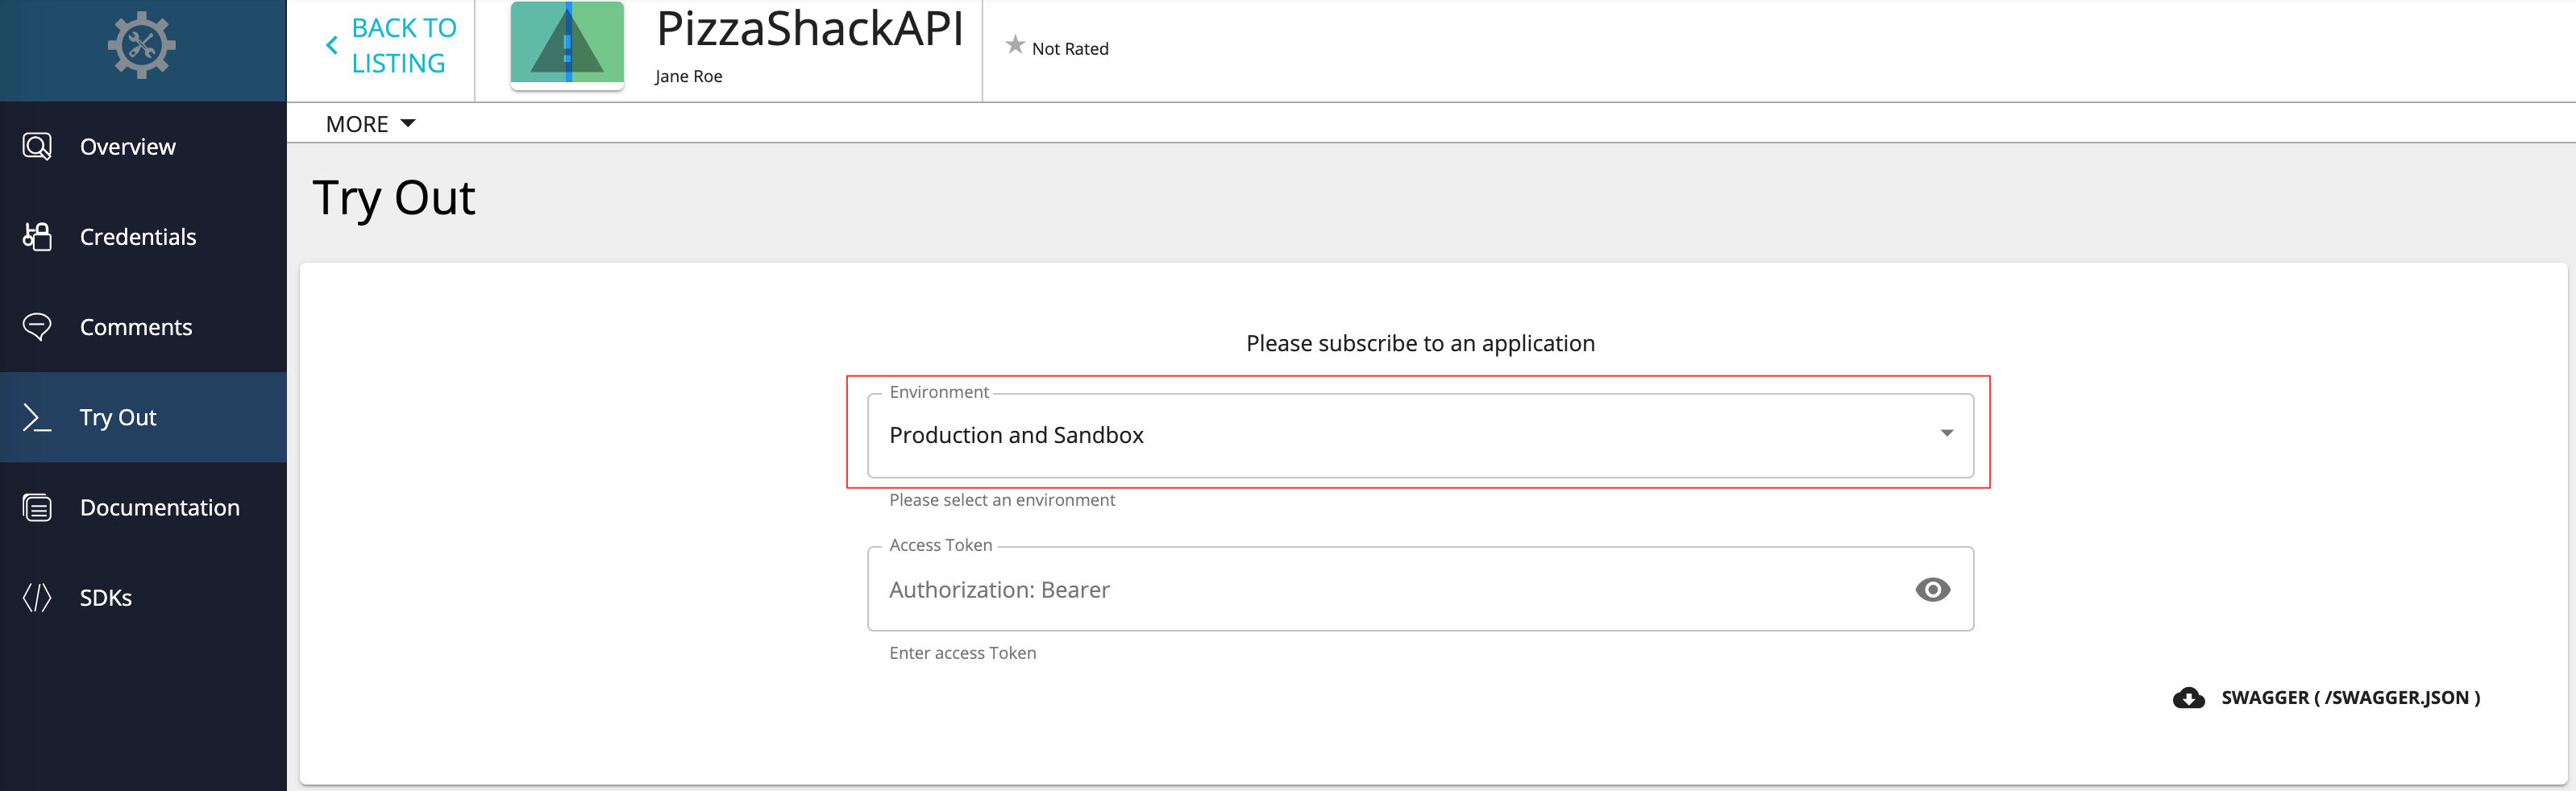Switch to the Try Out section

pos(117,418)
